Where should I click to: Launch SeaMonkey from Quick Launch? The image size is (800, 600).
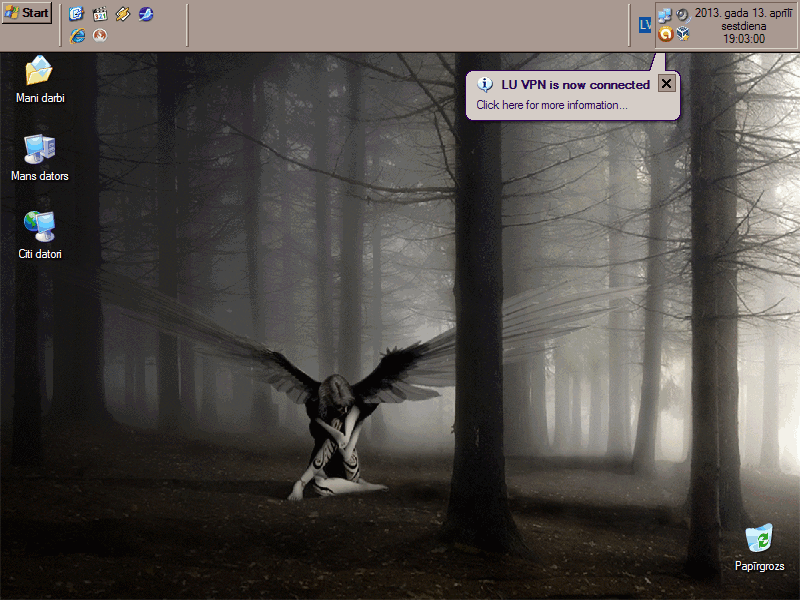(x=146, y=14)
